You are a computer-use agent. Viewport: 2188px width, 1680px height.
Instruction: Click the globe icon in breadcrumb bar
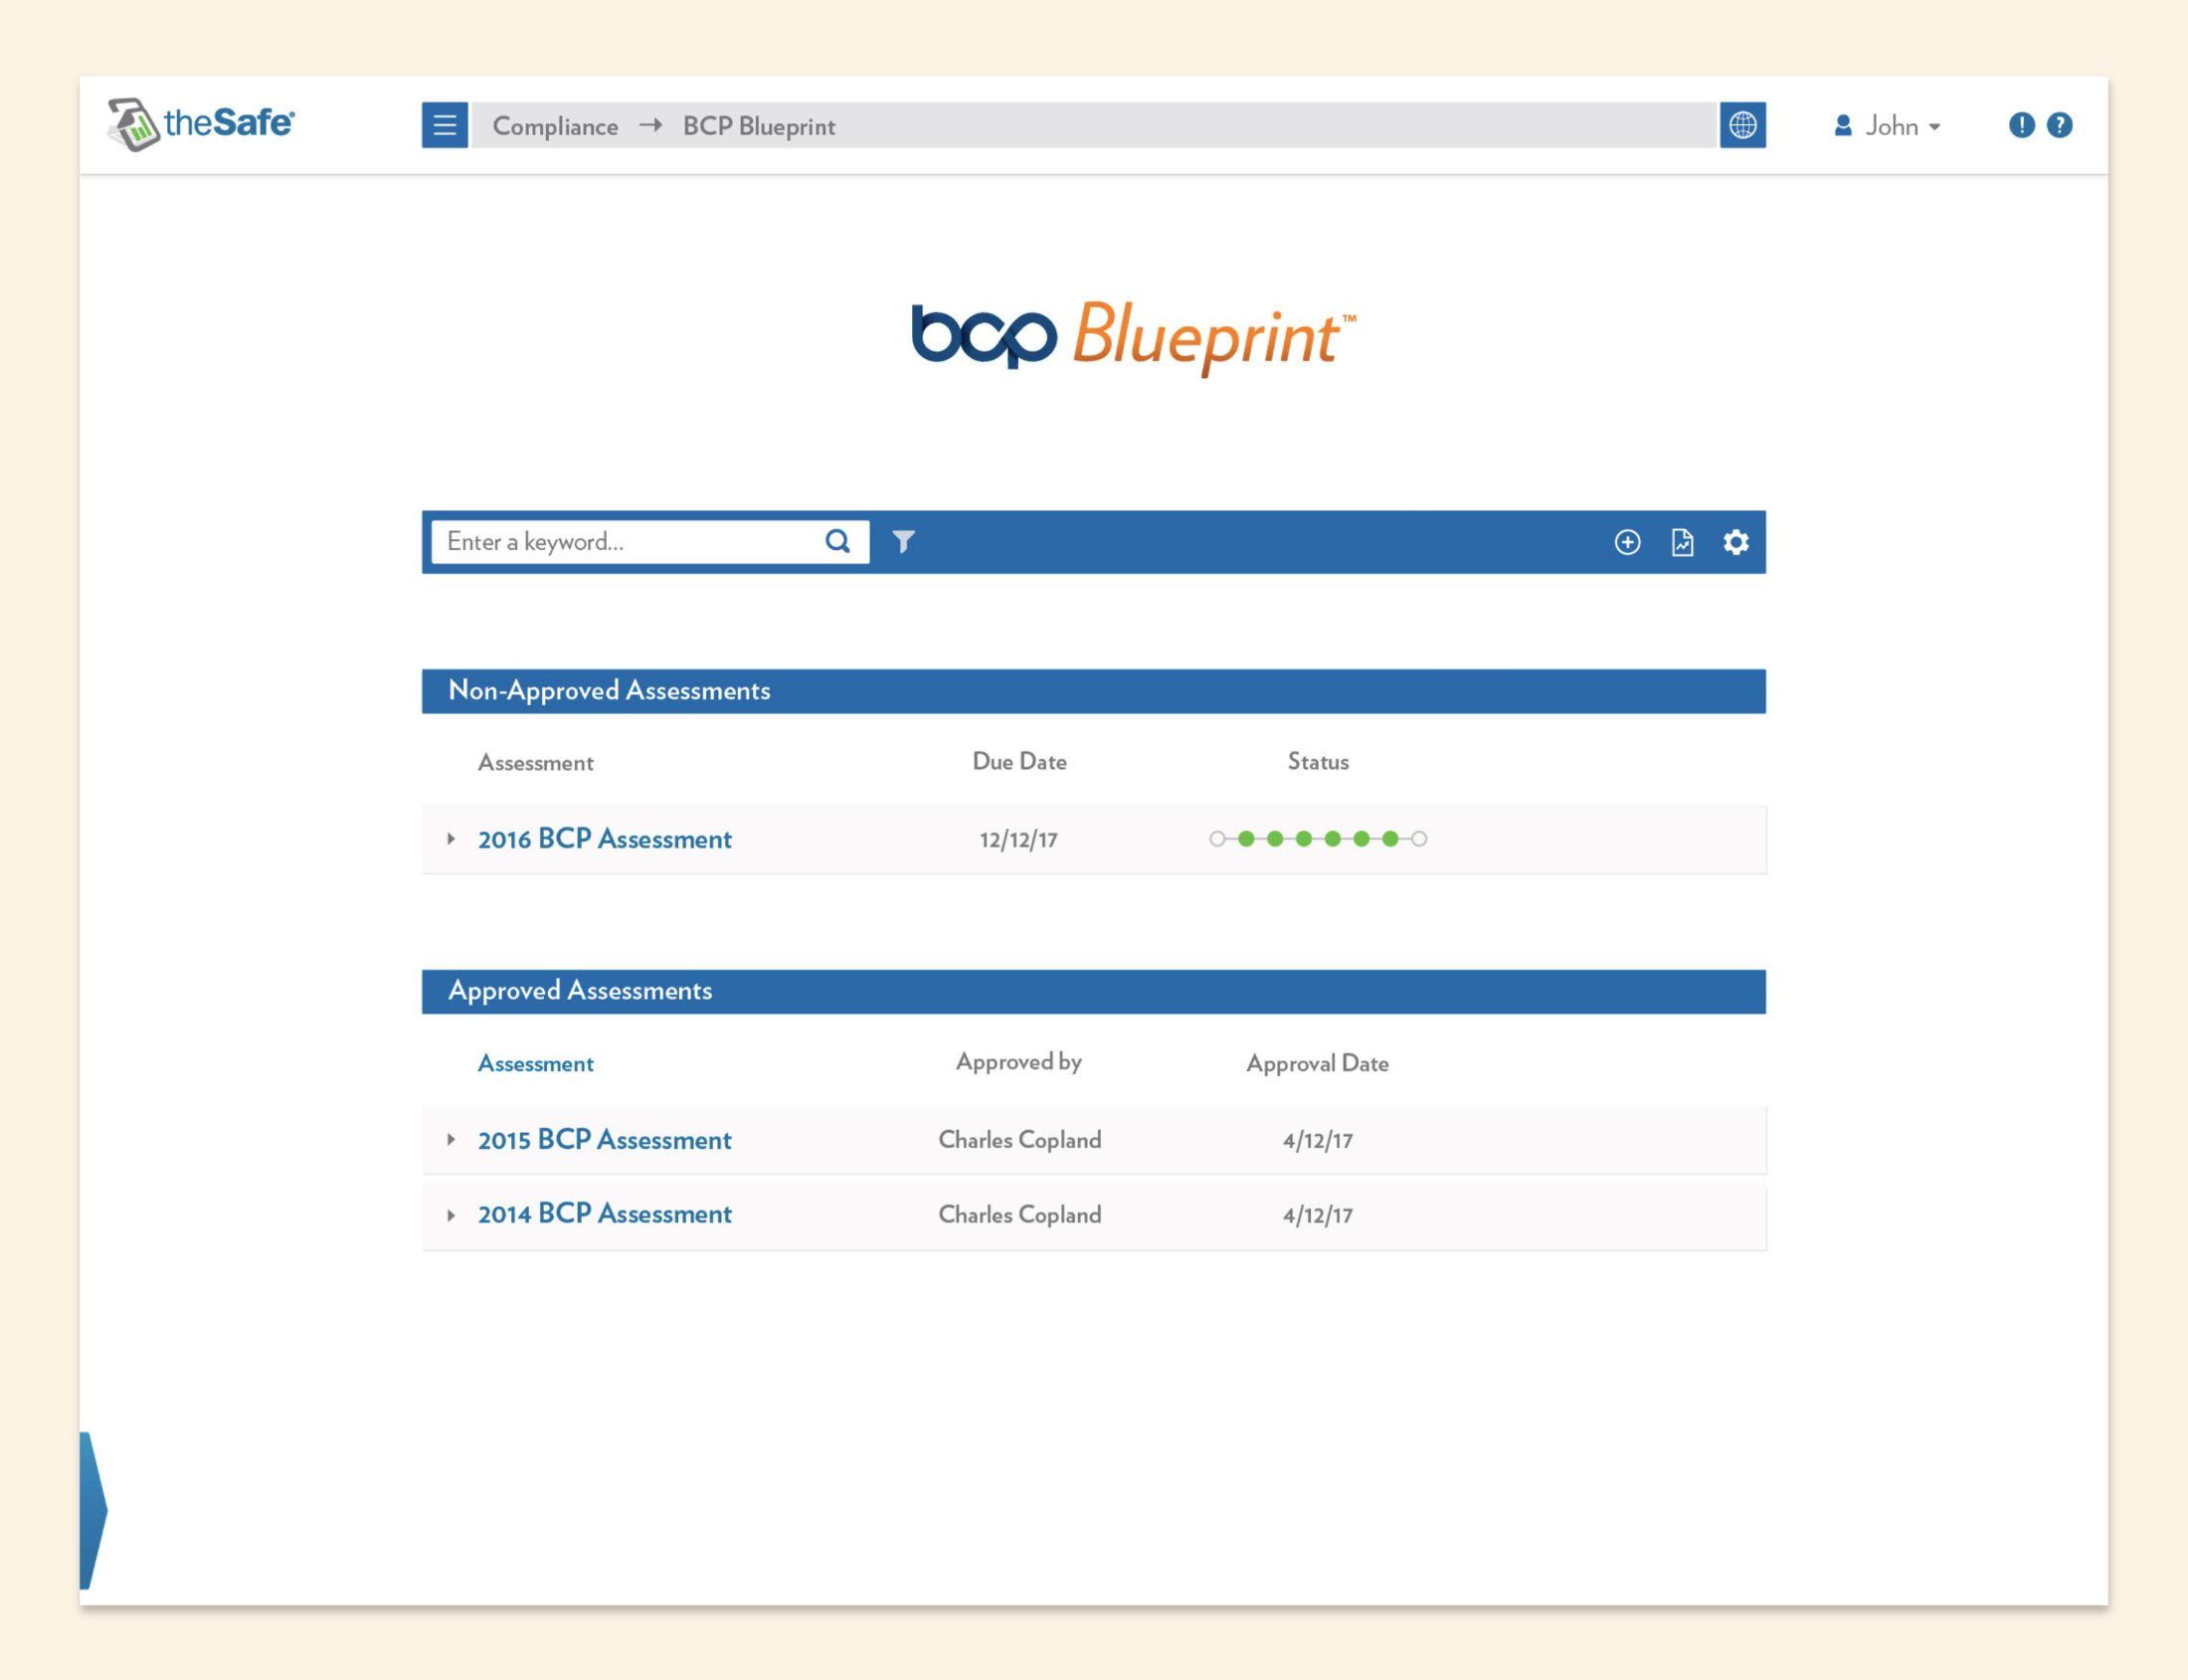[1742, 125]
